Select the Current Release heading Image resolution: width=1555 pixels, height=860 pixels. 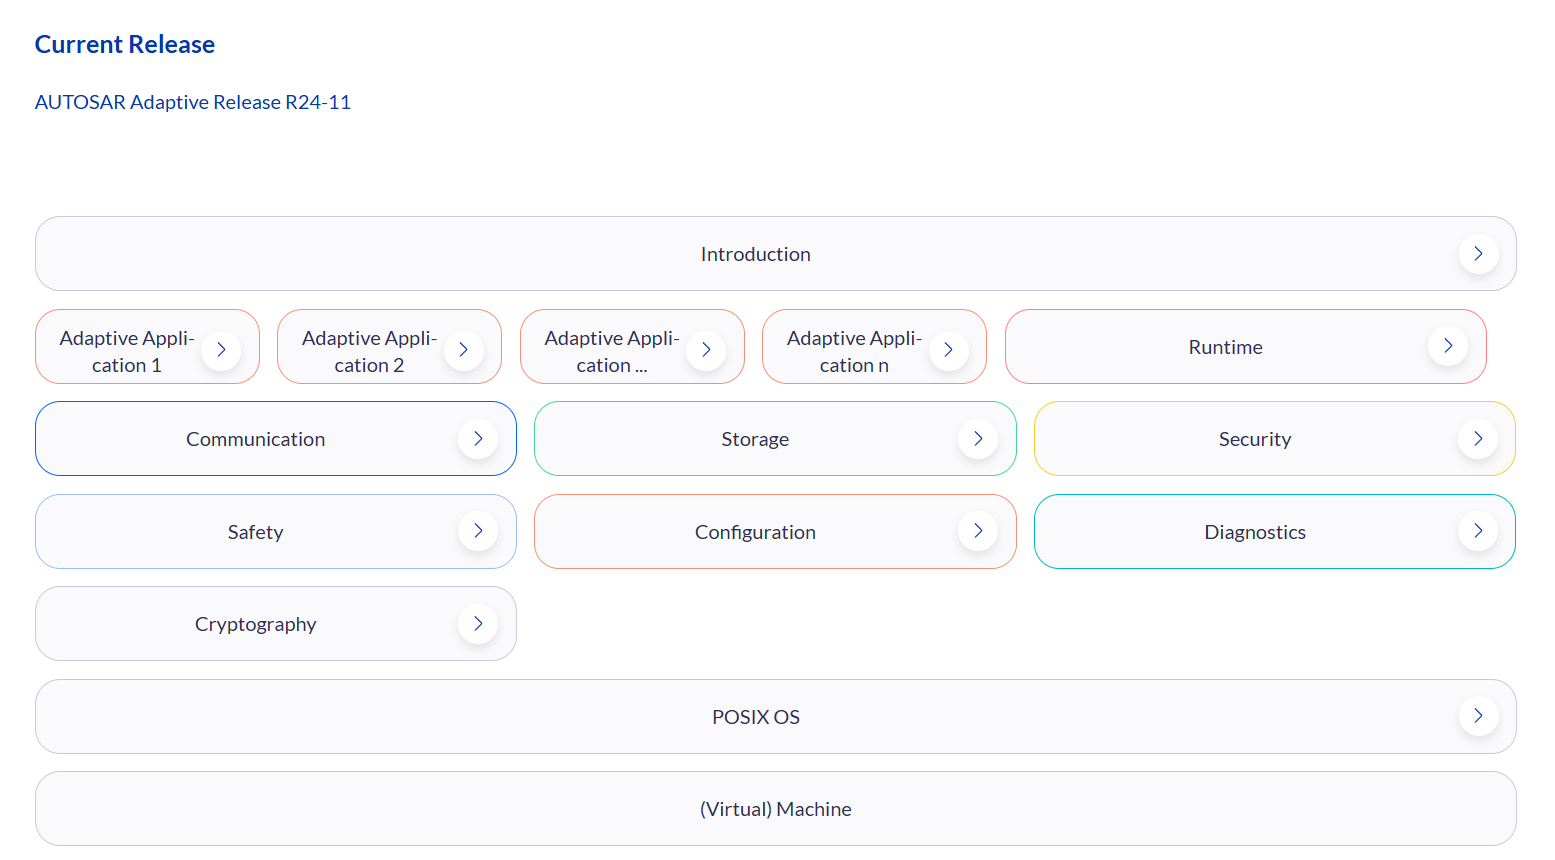coord(125,45)
